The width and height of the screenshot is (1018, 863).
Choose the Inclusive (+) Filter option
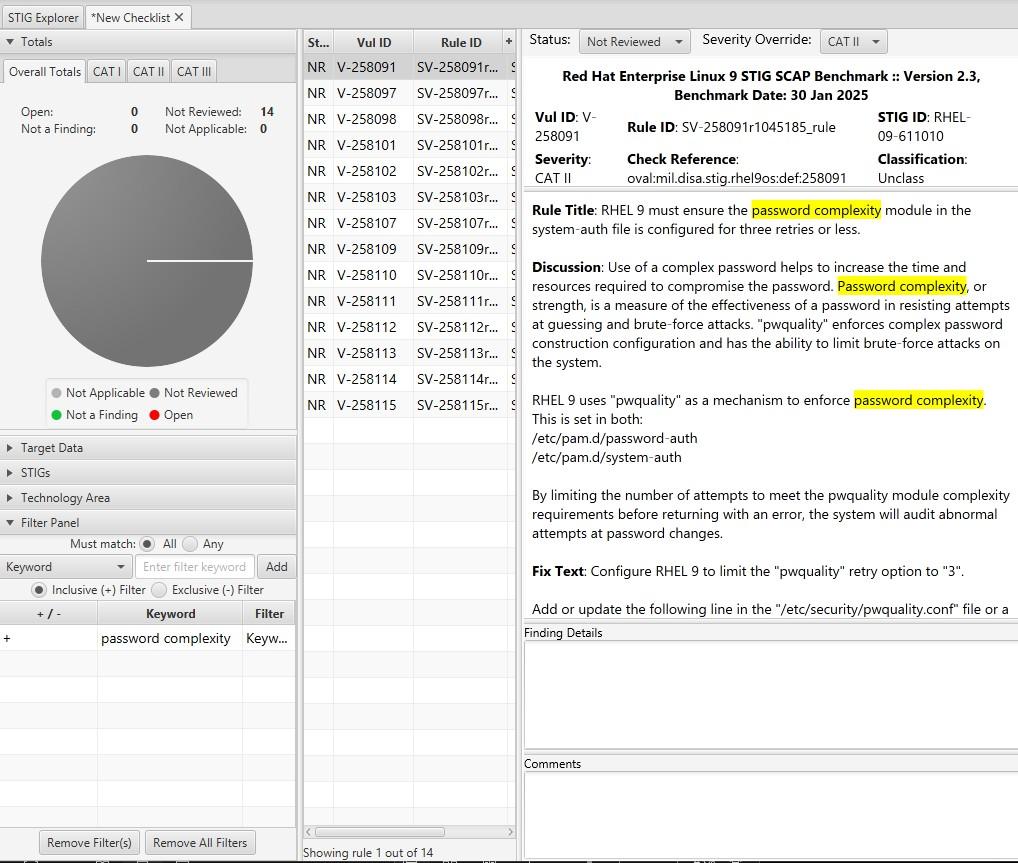[39, 590]
